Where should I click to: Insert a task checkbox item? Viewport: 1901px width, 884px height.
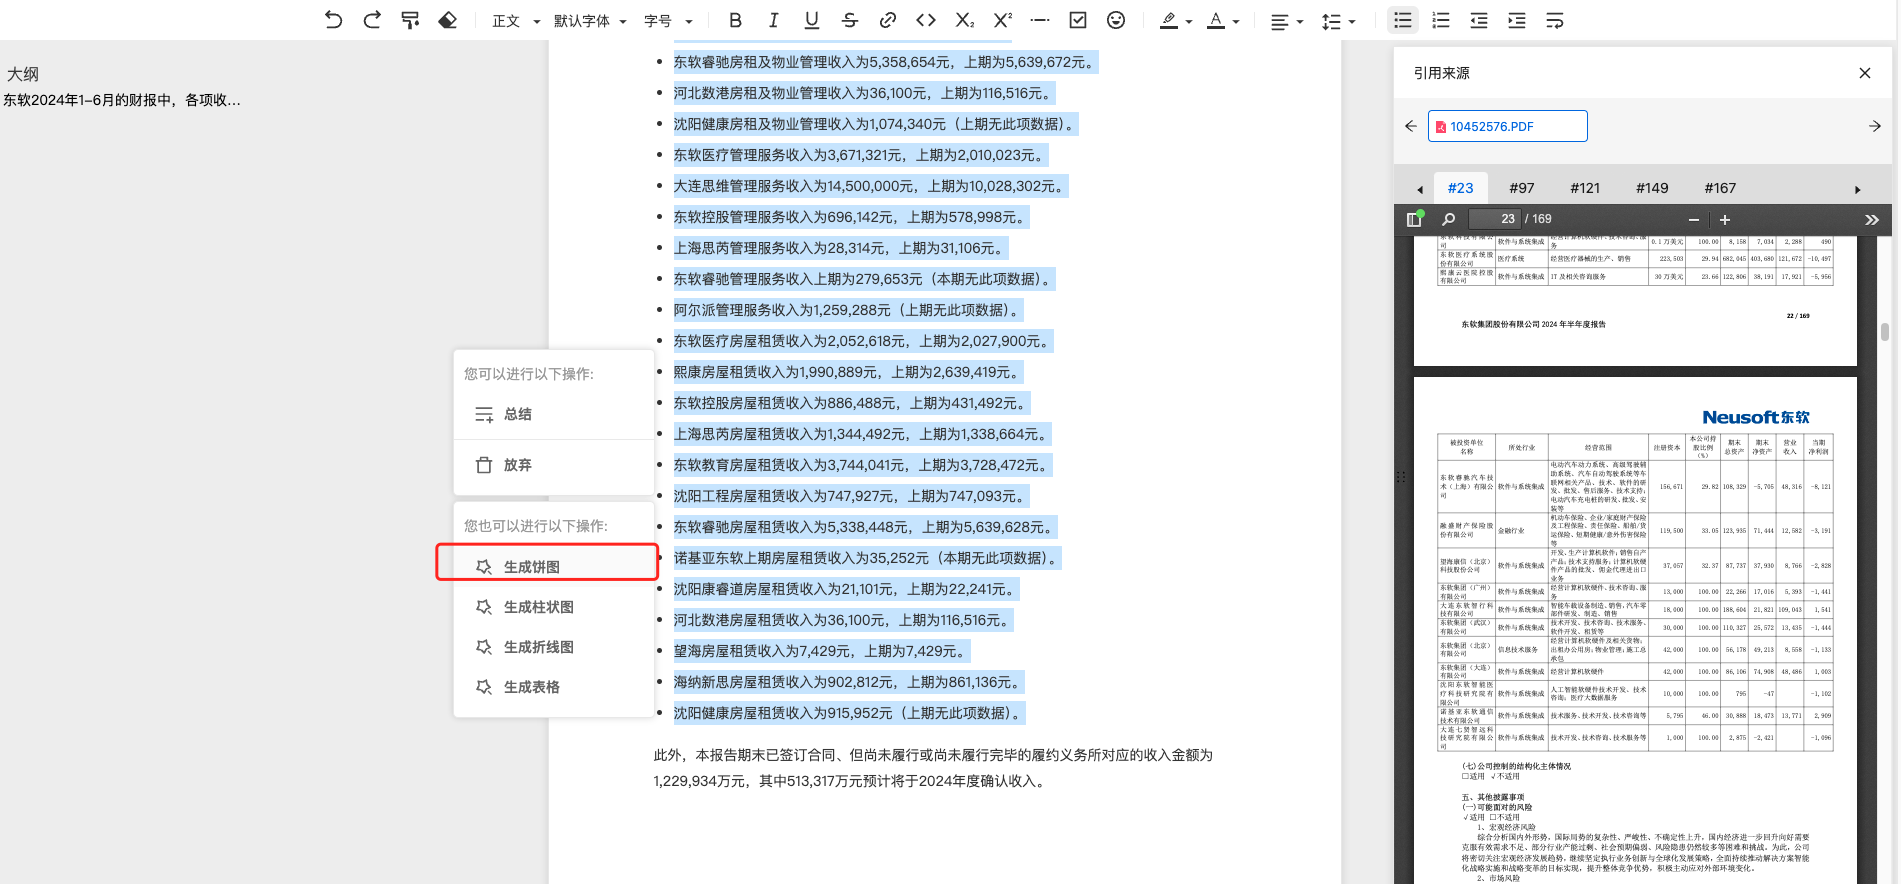pos(1078,20)
